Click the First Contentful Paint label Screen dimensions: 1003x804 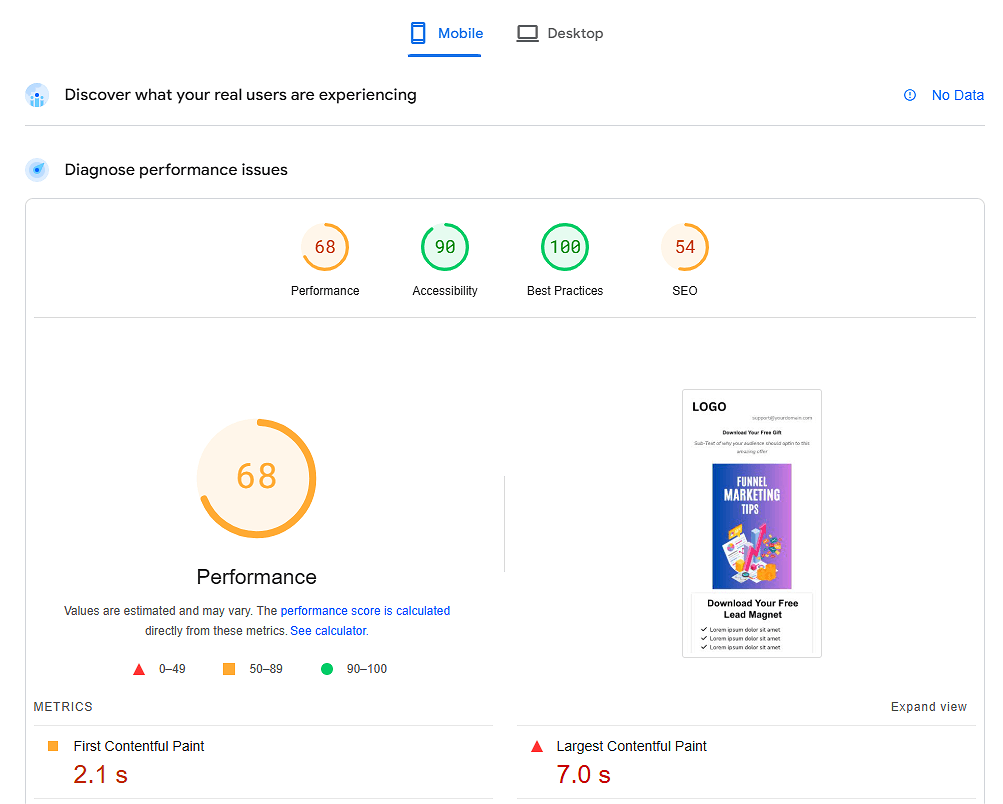click(x=139, y=746)
